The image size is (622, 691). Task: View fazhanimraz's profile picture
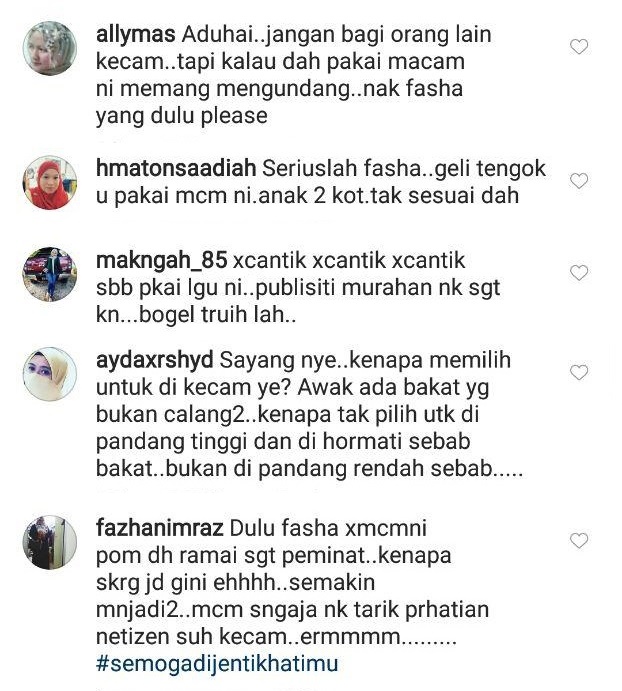50,542
